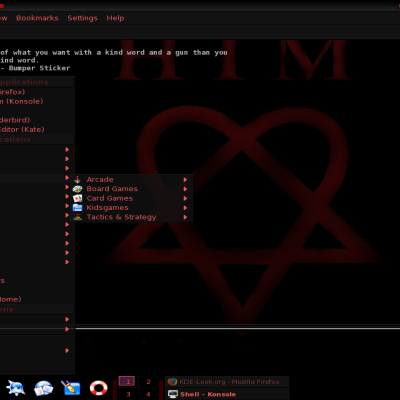The height and width of the screenshot is (400, 400).
Task: Click the arrow of the highlighted games menu row
Action: click(67, 178)
